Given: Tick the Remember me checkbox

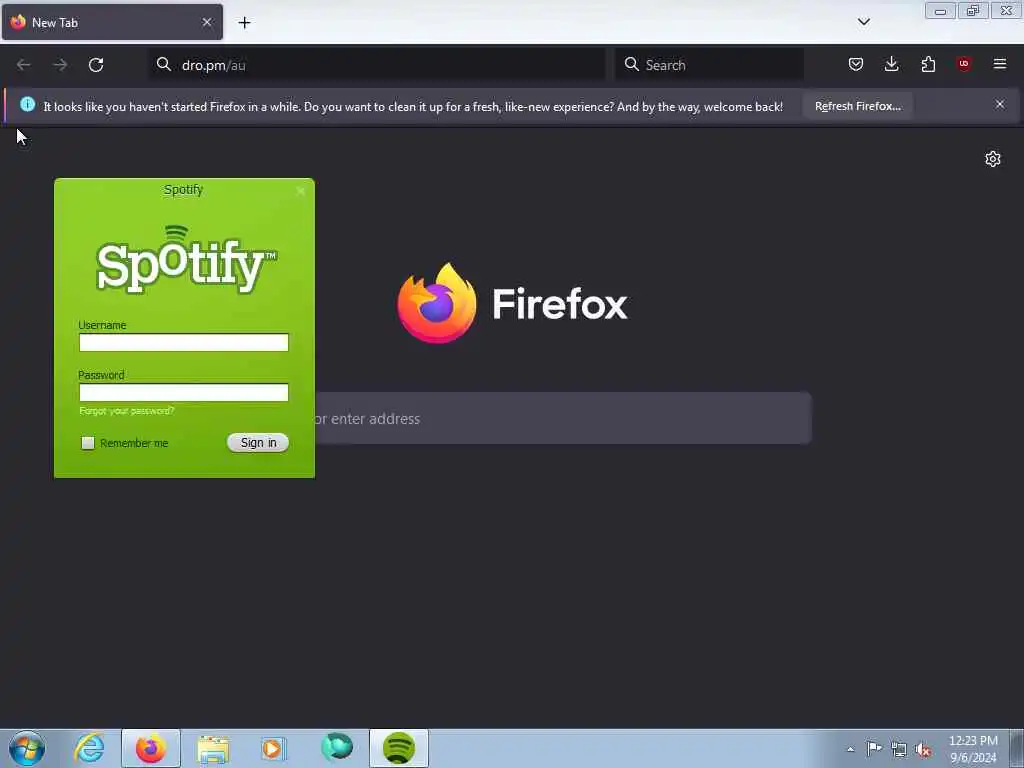Looking at the screenshot, I should pos(88,443).
